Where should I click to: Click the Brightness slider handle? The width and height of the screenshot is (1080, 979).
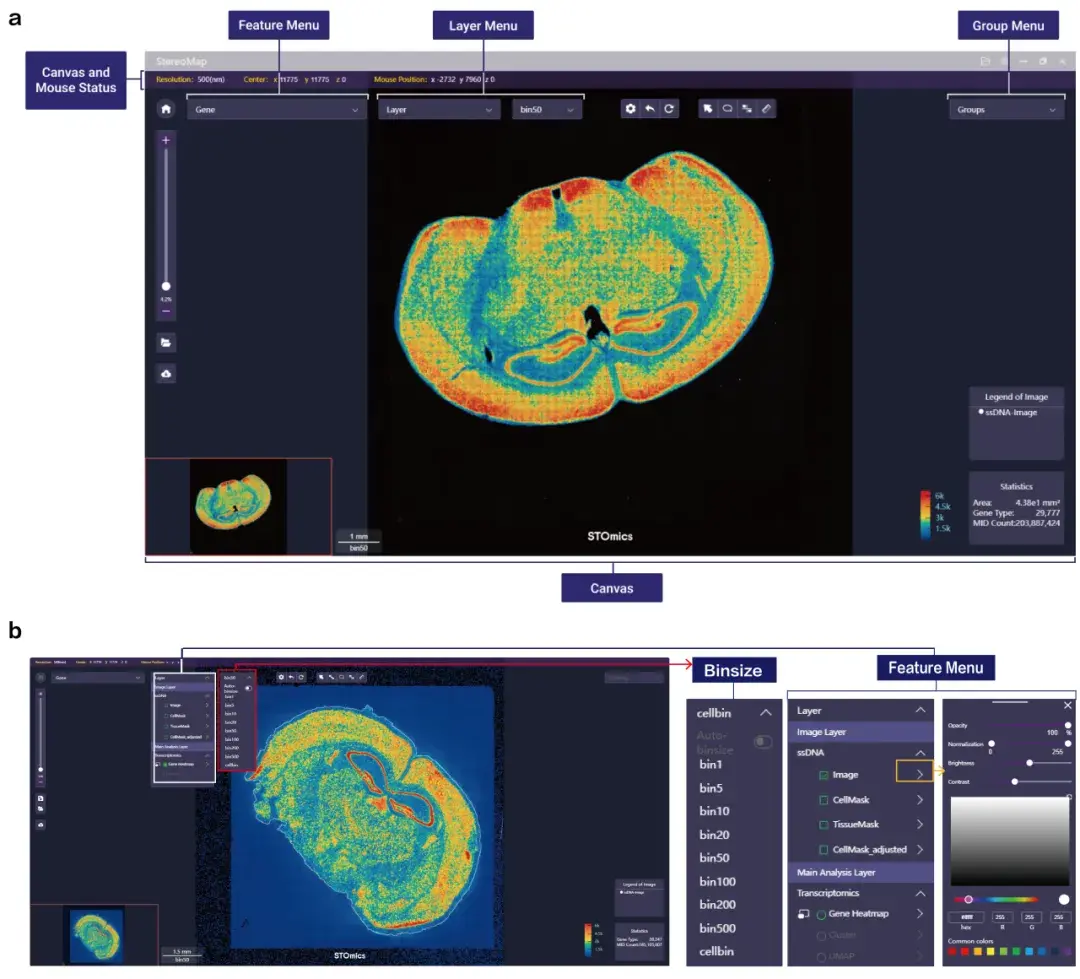pyautogui.click(x=1030, y=763)
